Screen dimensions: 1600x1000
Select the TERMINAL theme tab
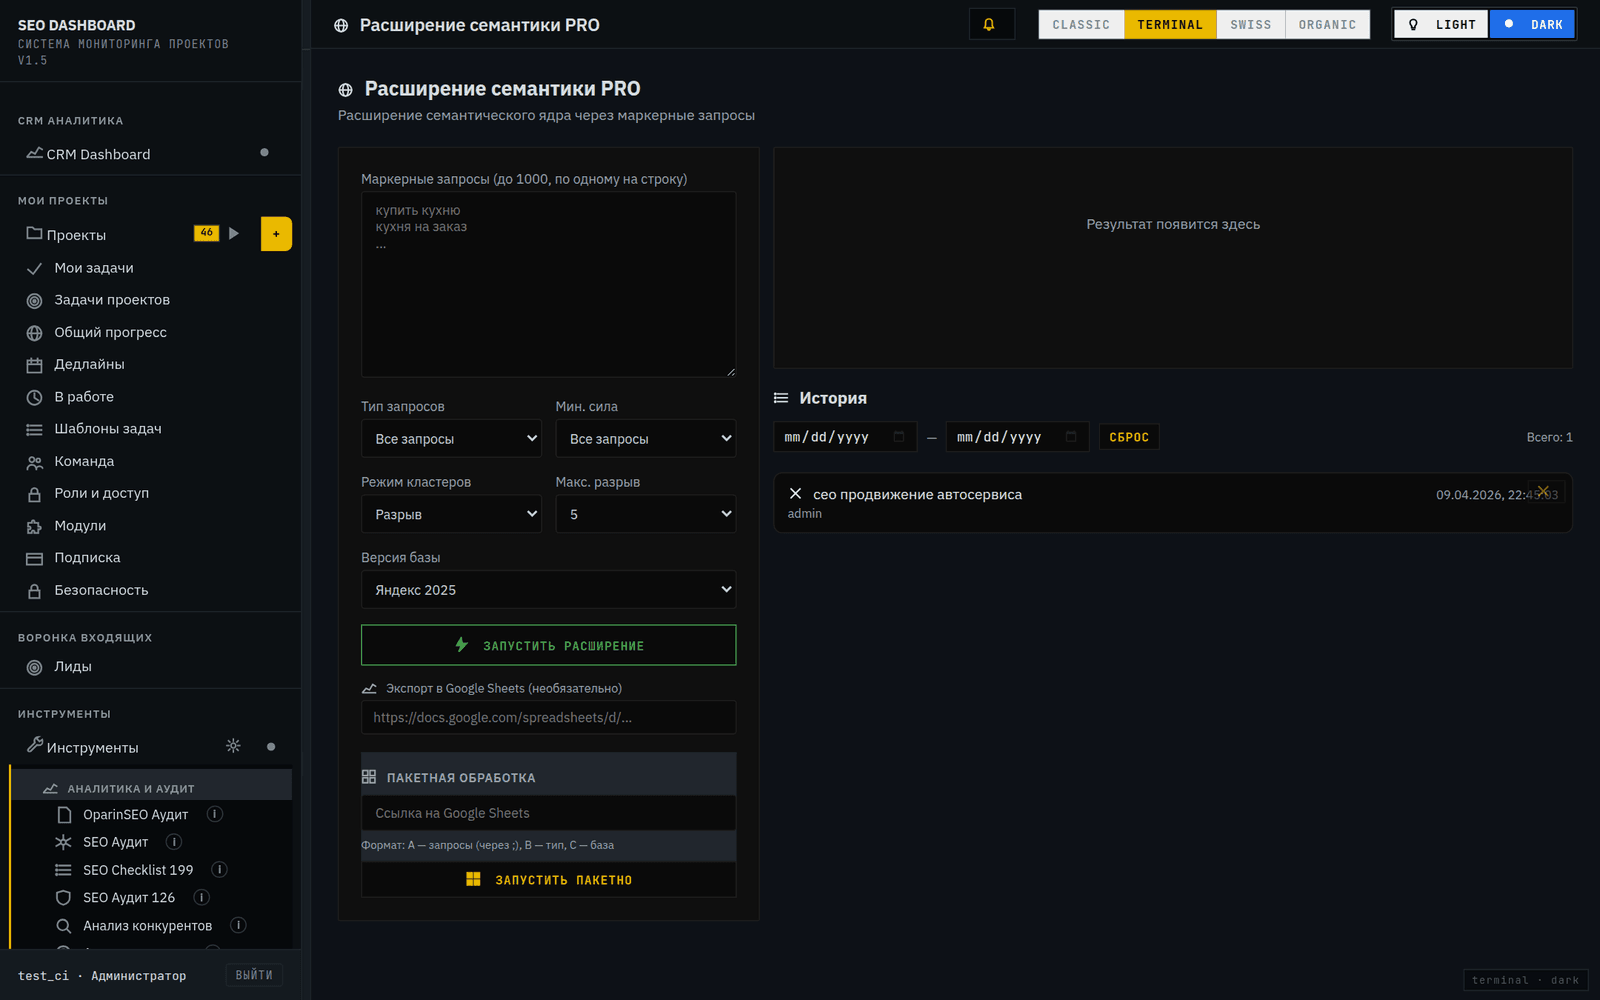tap(1170, 24)
